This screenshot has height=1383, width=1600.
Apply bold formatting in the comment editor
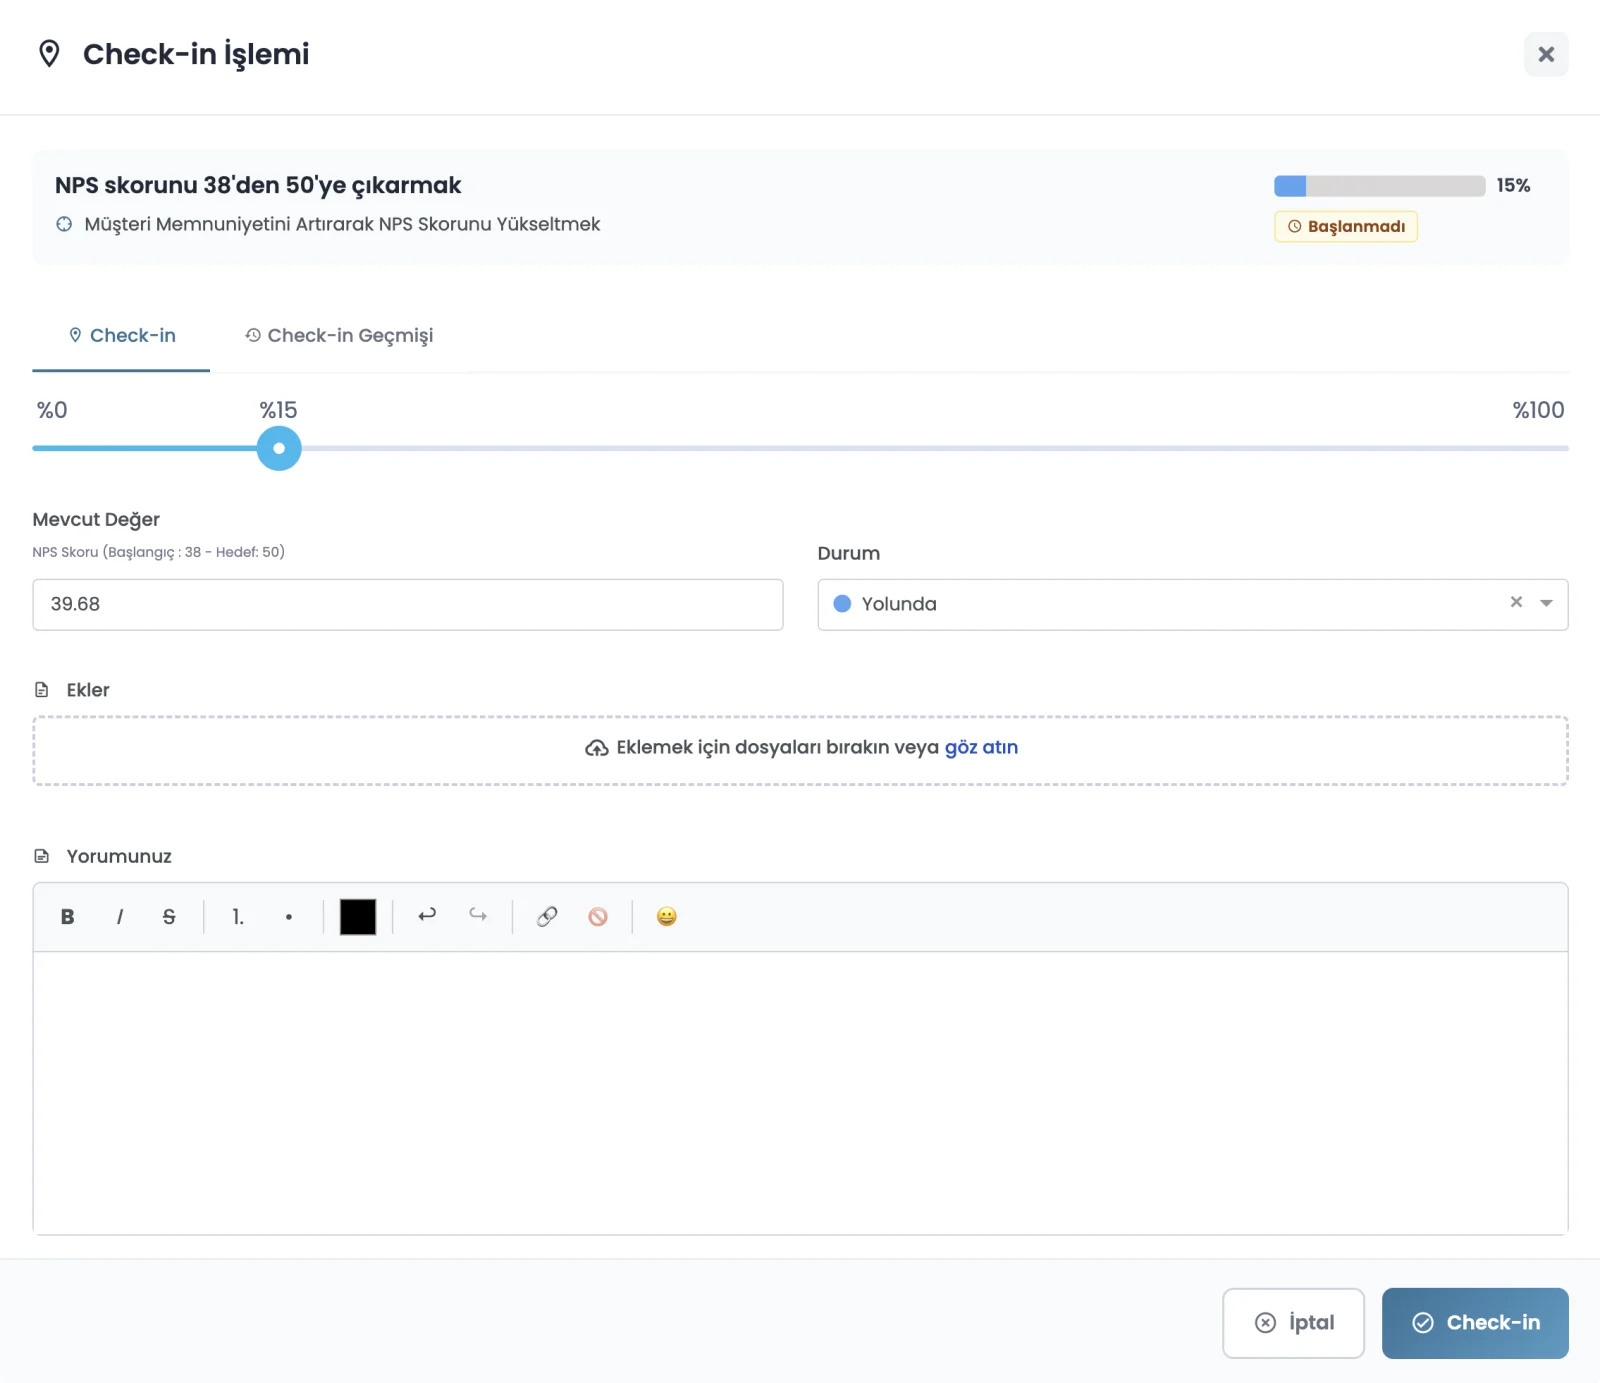click(x=68, y=916)
